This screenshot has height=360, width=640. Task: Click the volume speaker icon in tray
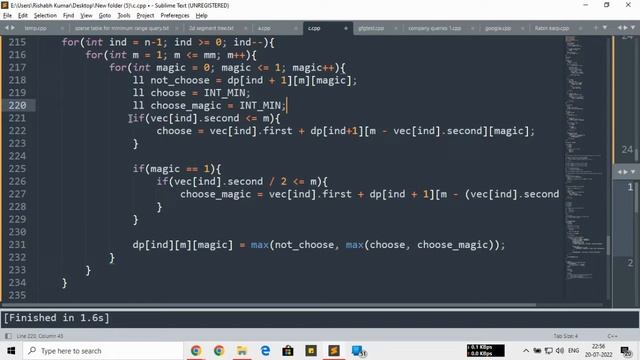(560, 351)
